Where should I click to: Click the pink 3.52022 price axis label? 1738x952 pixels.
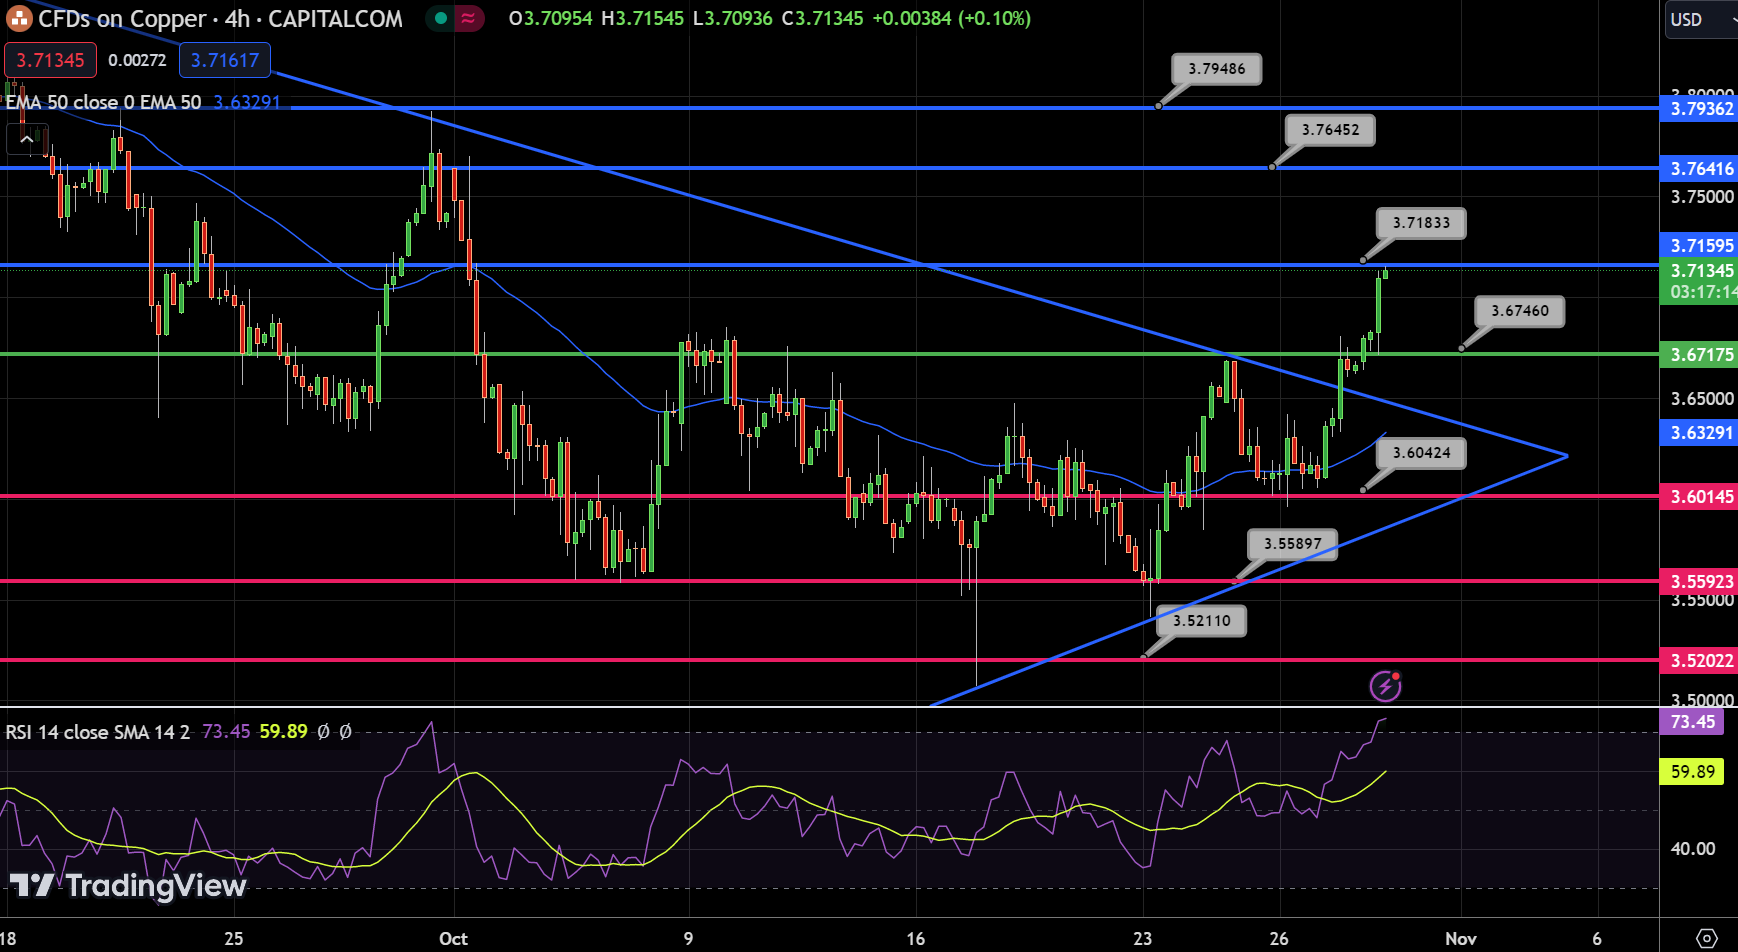pyautogui.click(x=1700, y=660)
